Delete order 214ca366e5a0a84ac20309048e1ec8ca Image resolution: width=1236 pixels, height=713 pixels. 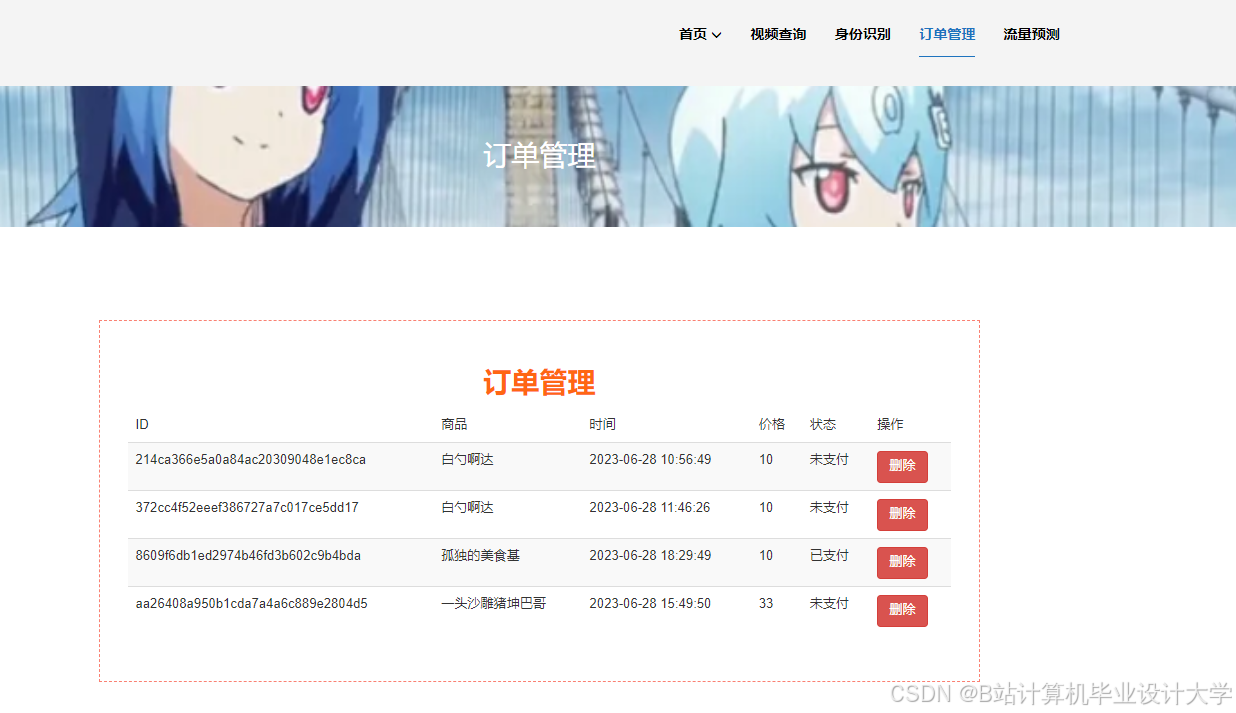click(902, 467)
